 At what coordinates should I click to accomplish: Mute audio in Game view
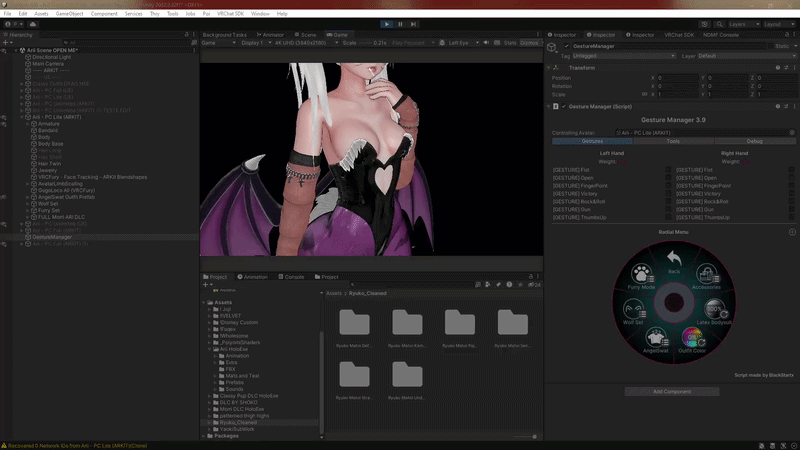486,43
